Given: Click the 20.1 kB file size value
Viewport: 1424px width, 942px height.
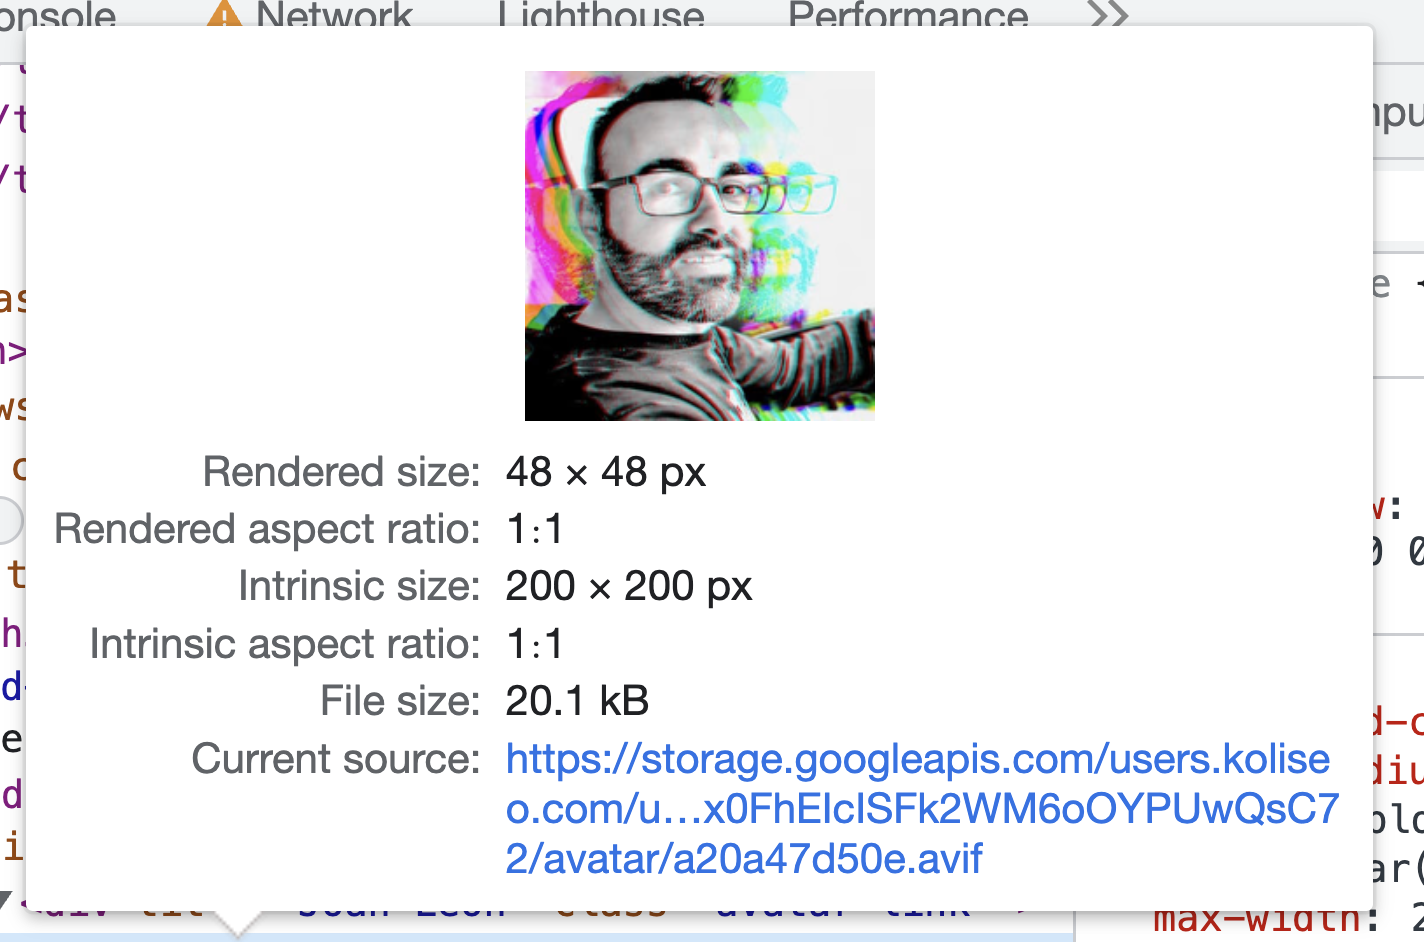Looking at the screenshot, I should pos(577,701).
